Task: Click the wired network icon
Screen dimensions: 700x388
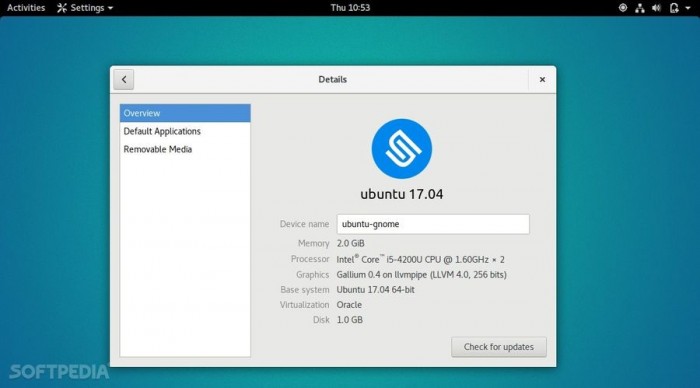Action: [640, 8]
